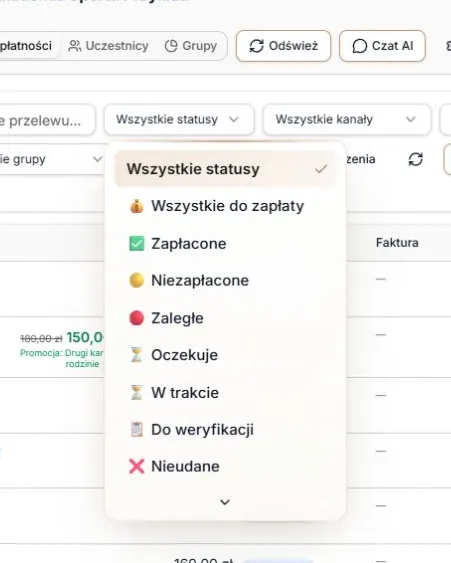Click the circular reset filters icon
Screen dimensions: 451x563
pos(415,159)
